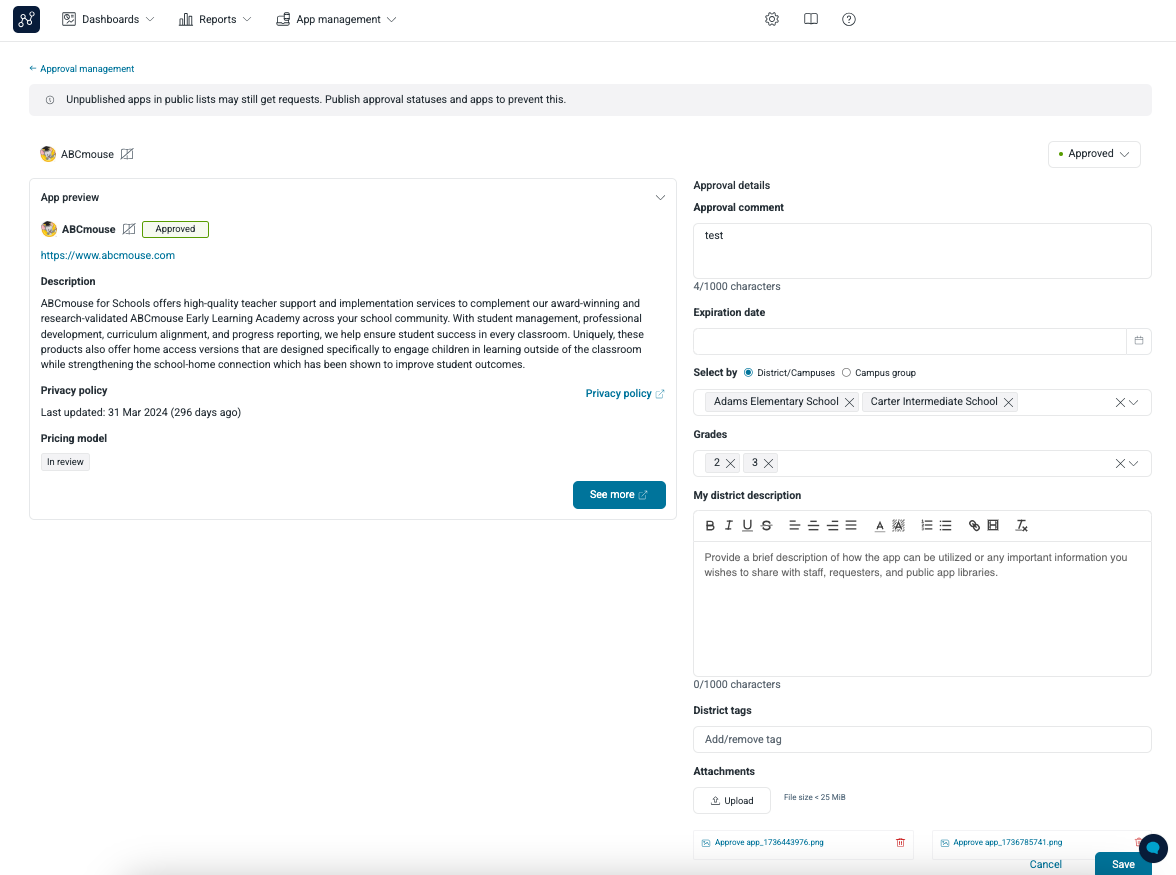Image resolution: width=1176 pixels, height=875 pixels.
Task: Apply italic formatting in the rich text toolbar
Action: [x=728, y=525]
